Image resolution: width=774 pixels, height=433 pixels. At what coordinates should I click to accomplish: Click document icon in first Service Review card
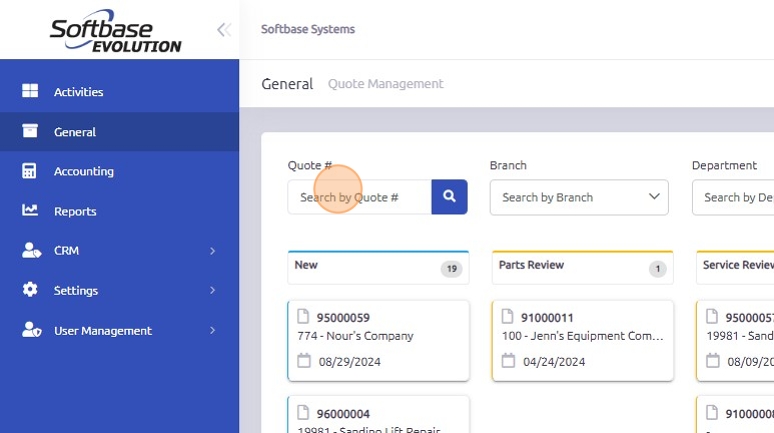pyautogui.click(x=712, y=316)
